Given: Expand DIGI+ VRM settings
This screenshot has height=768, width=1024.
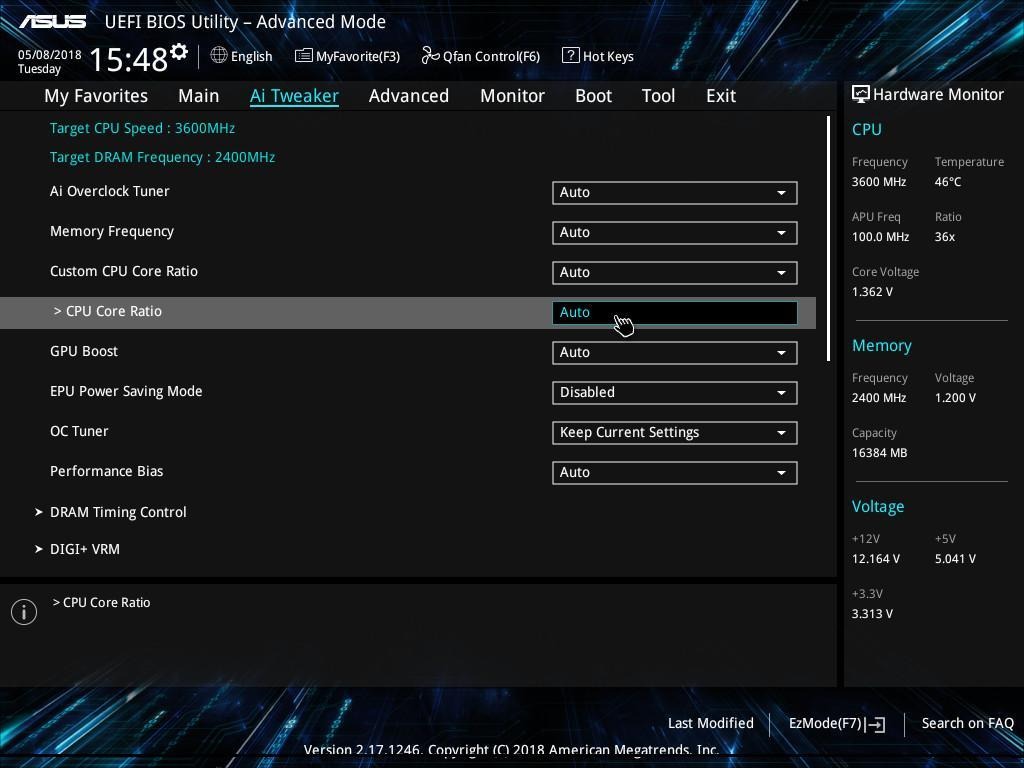Looking at the screenshot, I should pos(85,548).
